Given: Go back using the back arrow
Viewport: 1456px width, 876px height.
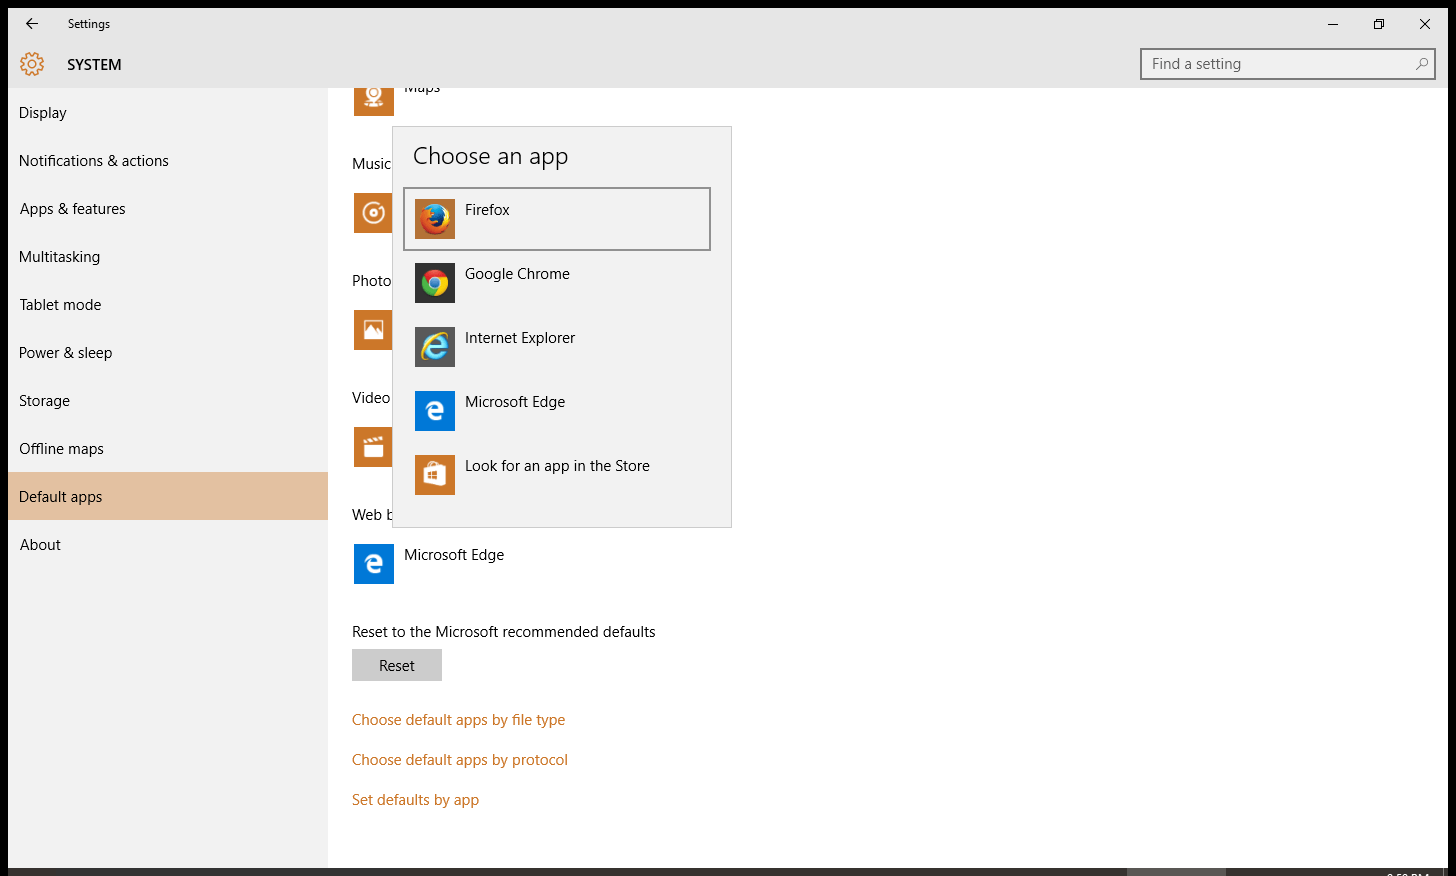Looking at the screenshot, I should click(32, 24).
